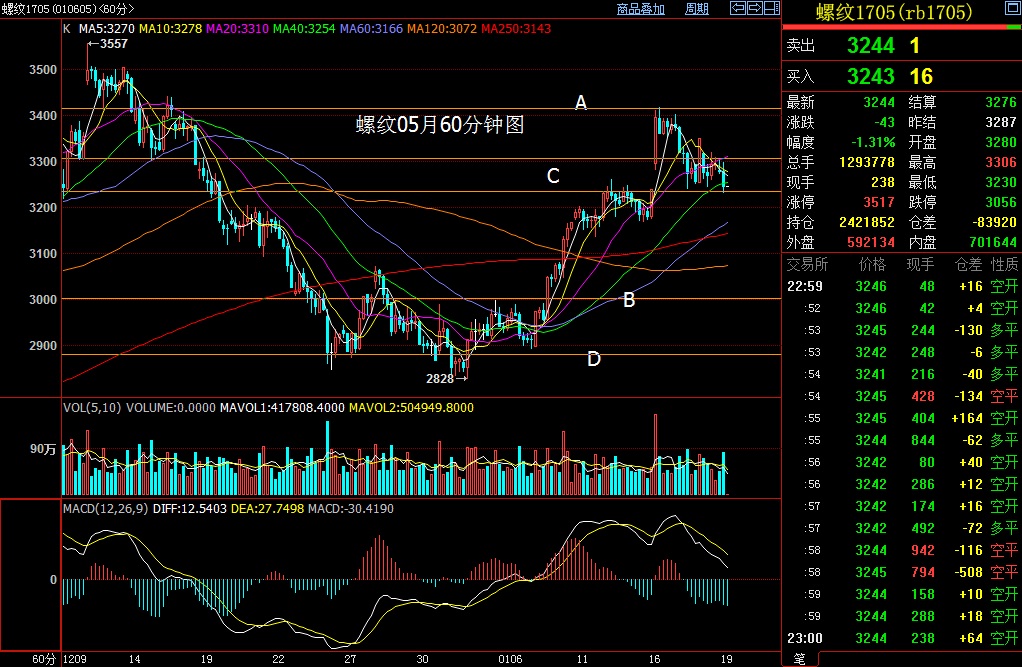
Task: Click the left arrow navigation icon
Action: point(737,9)
